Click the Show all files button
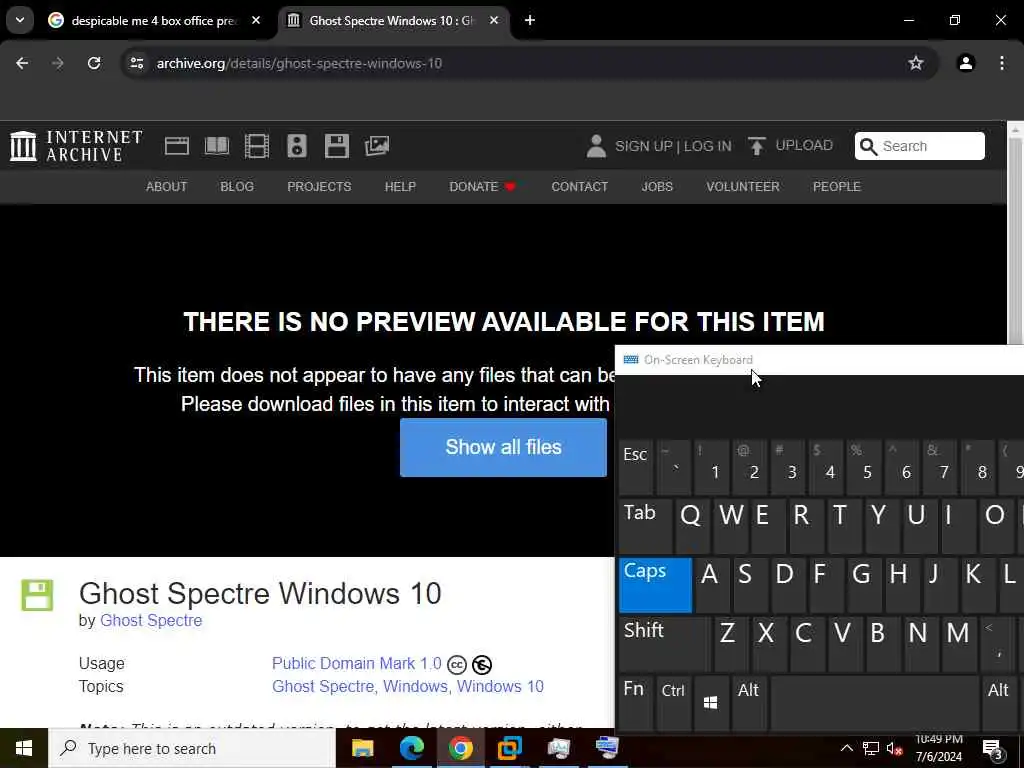 (503, 447)
